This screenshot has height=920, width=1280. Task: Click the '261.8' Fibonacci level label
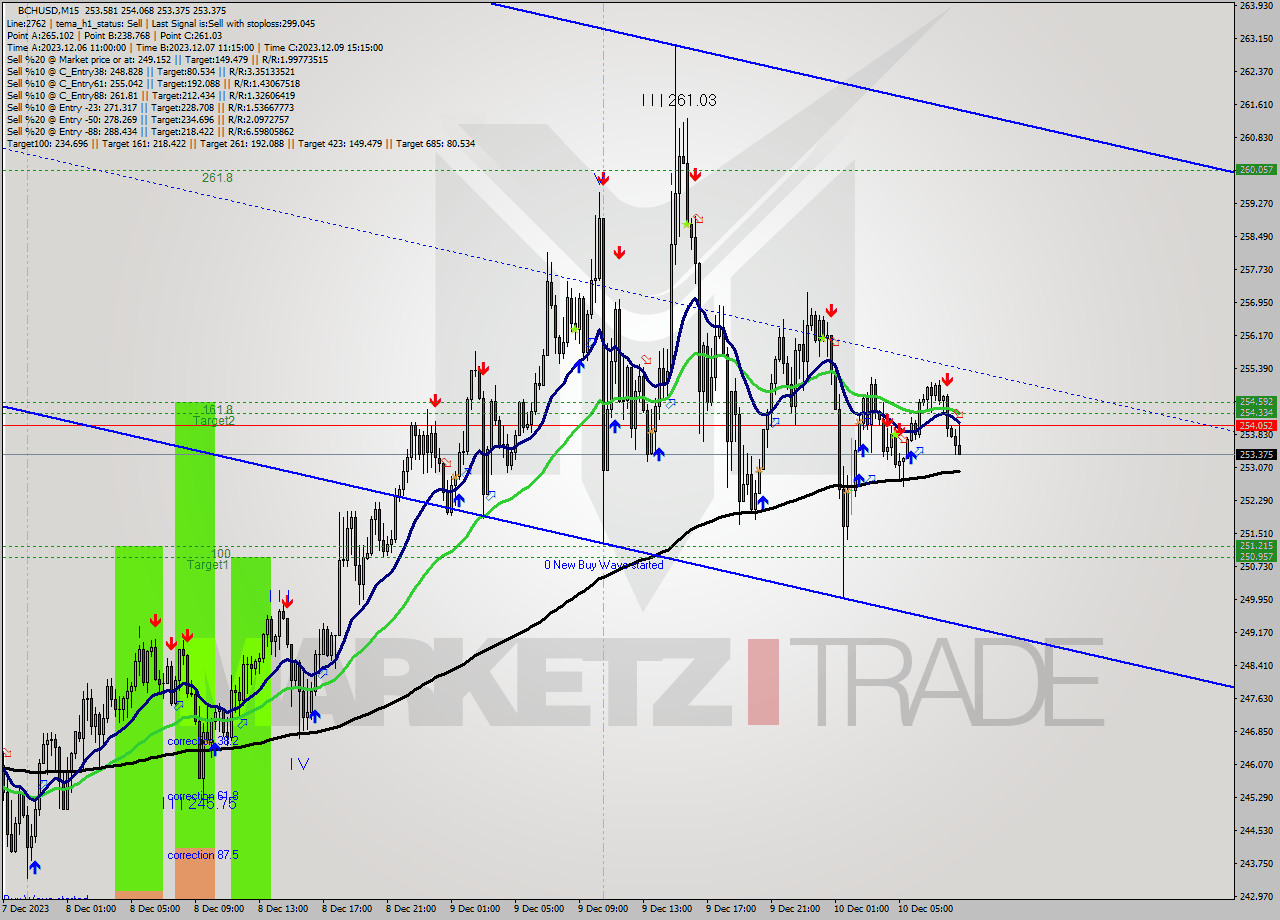[217, 178]
